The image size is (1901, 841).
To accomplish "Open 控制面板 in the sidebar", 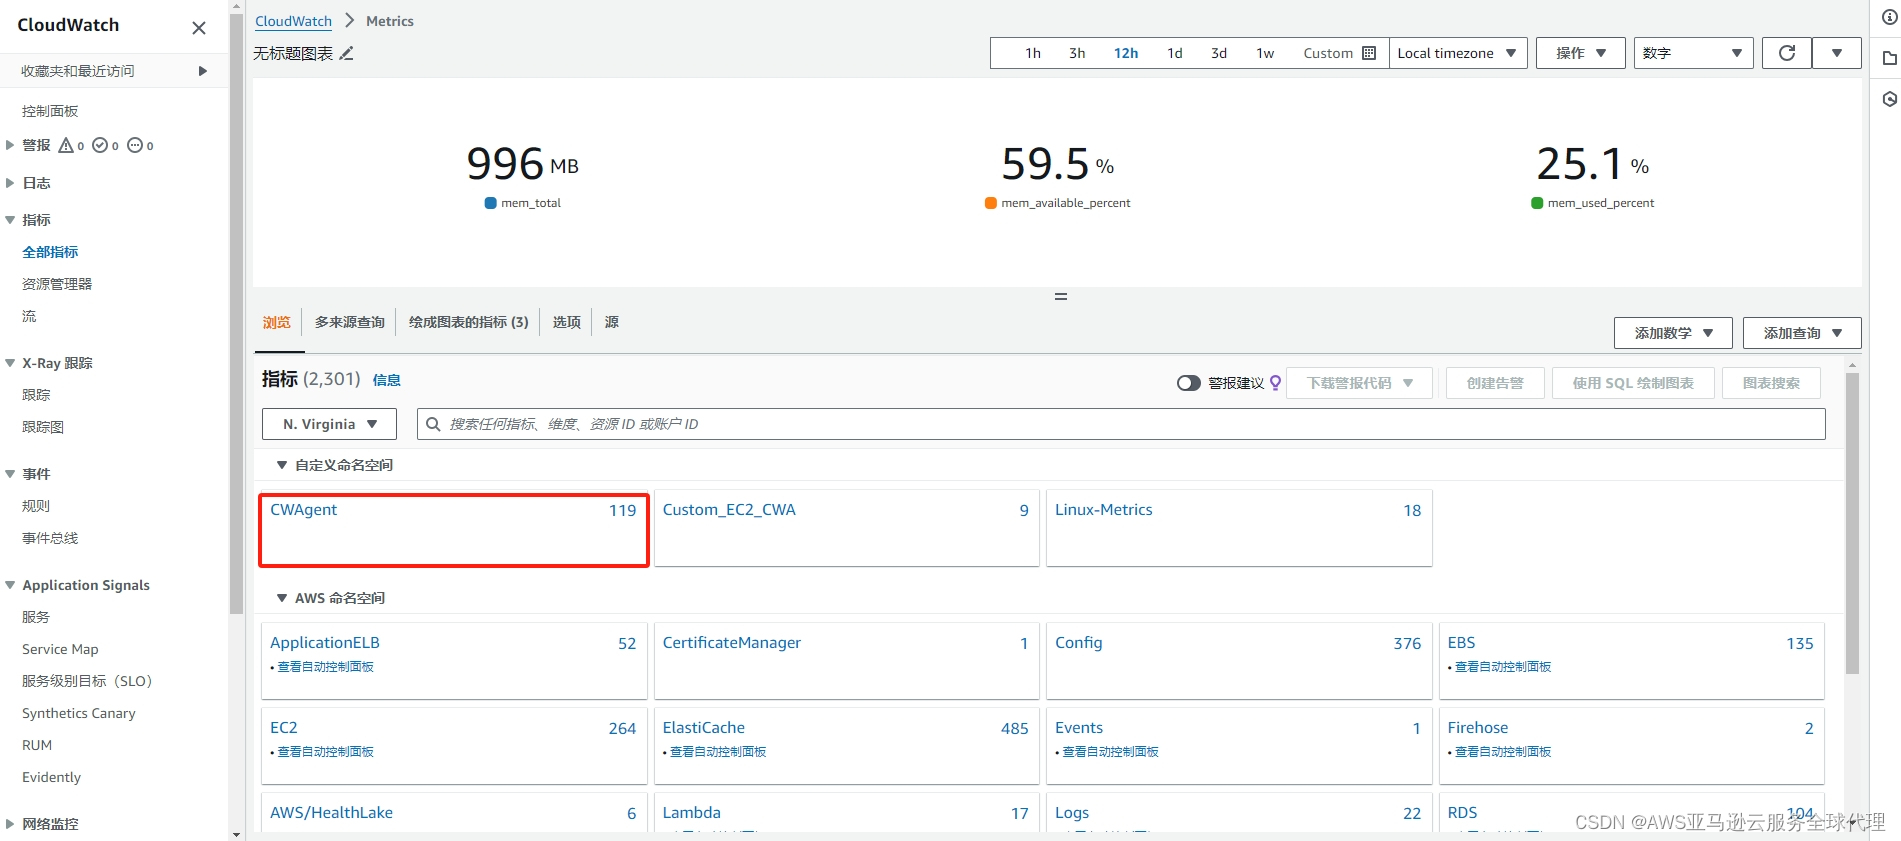I will click(x=50, y=111).
